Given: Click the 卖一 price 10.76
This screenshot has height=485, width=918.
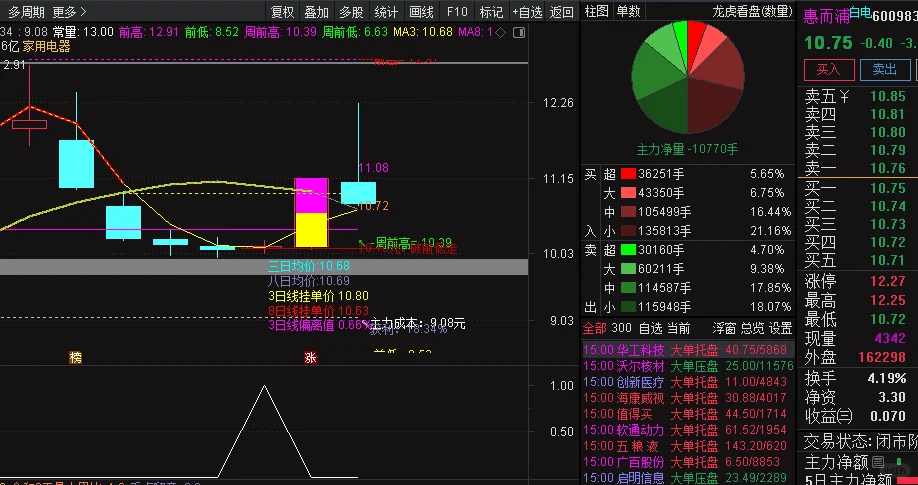Looking at the screenshot, I should click(x=888, y=168).
